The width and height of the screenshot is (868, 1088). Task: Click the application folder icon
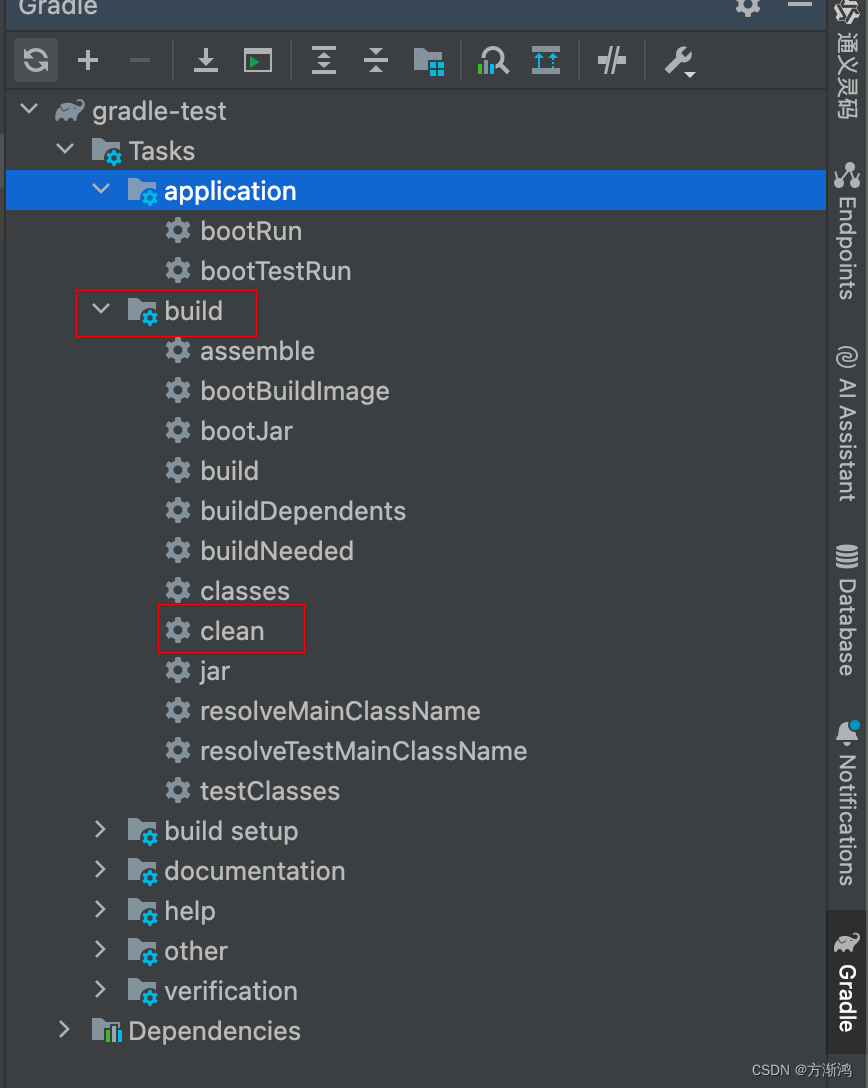click(143, 191)
